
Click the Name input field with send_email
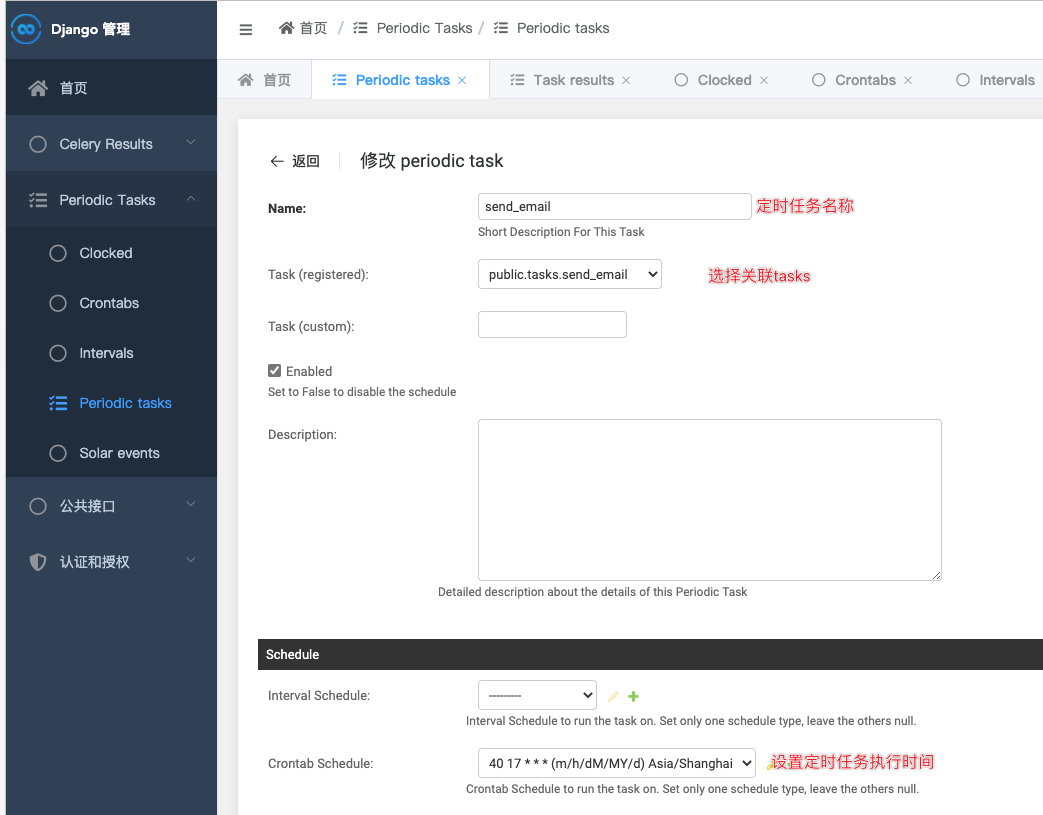click(615, 206)
